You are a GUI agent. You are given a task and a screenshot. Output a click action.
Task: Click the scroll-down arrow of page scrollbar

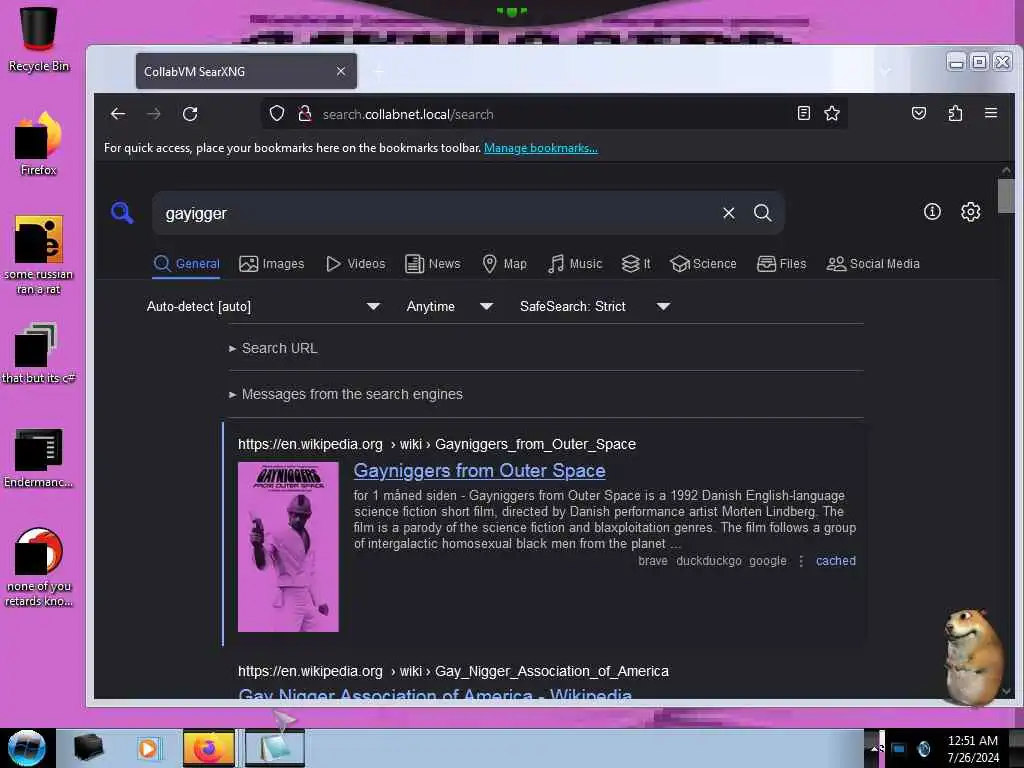click(x=1006, y=691)
